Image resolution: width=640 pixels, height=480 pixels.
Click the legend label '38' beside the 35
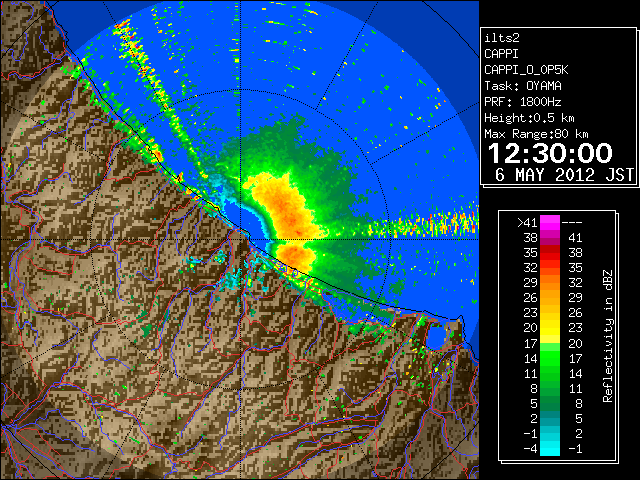tap(575, 253)
